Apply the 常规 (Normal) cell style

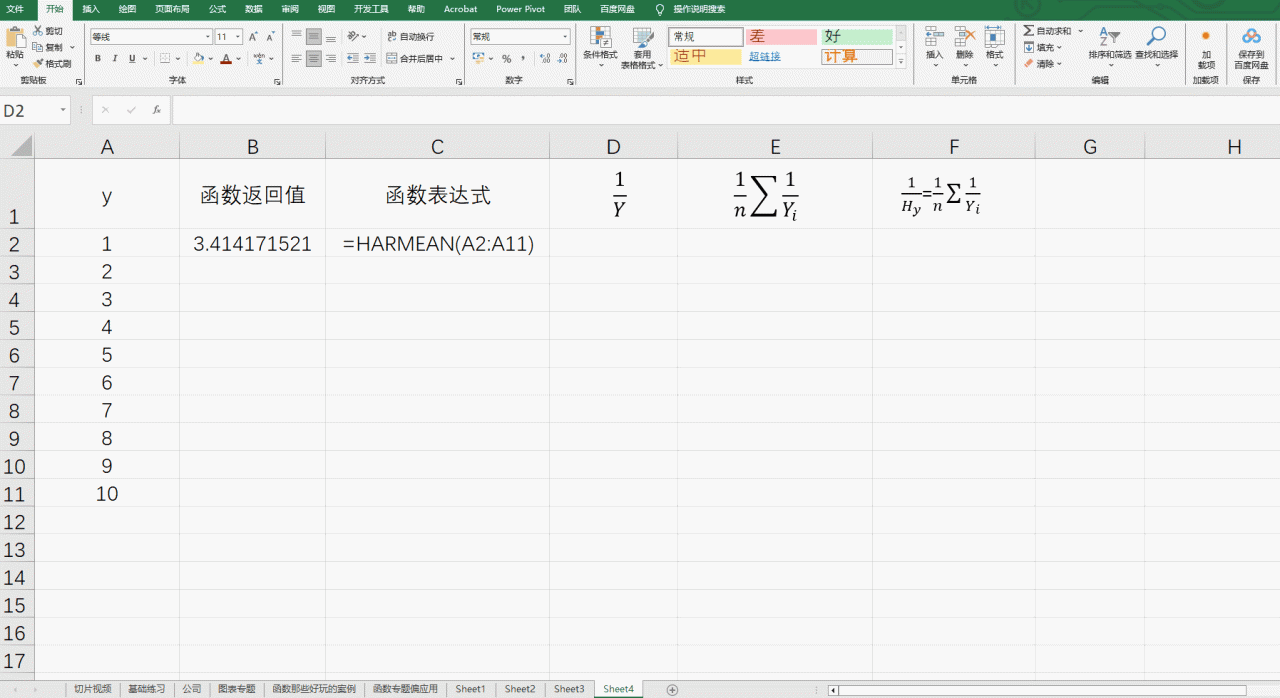706,37
